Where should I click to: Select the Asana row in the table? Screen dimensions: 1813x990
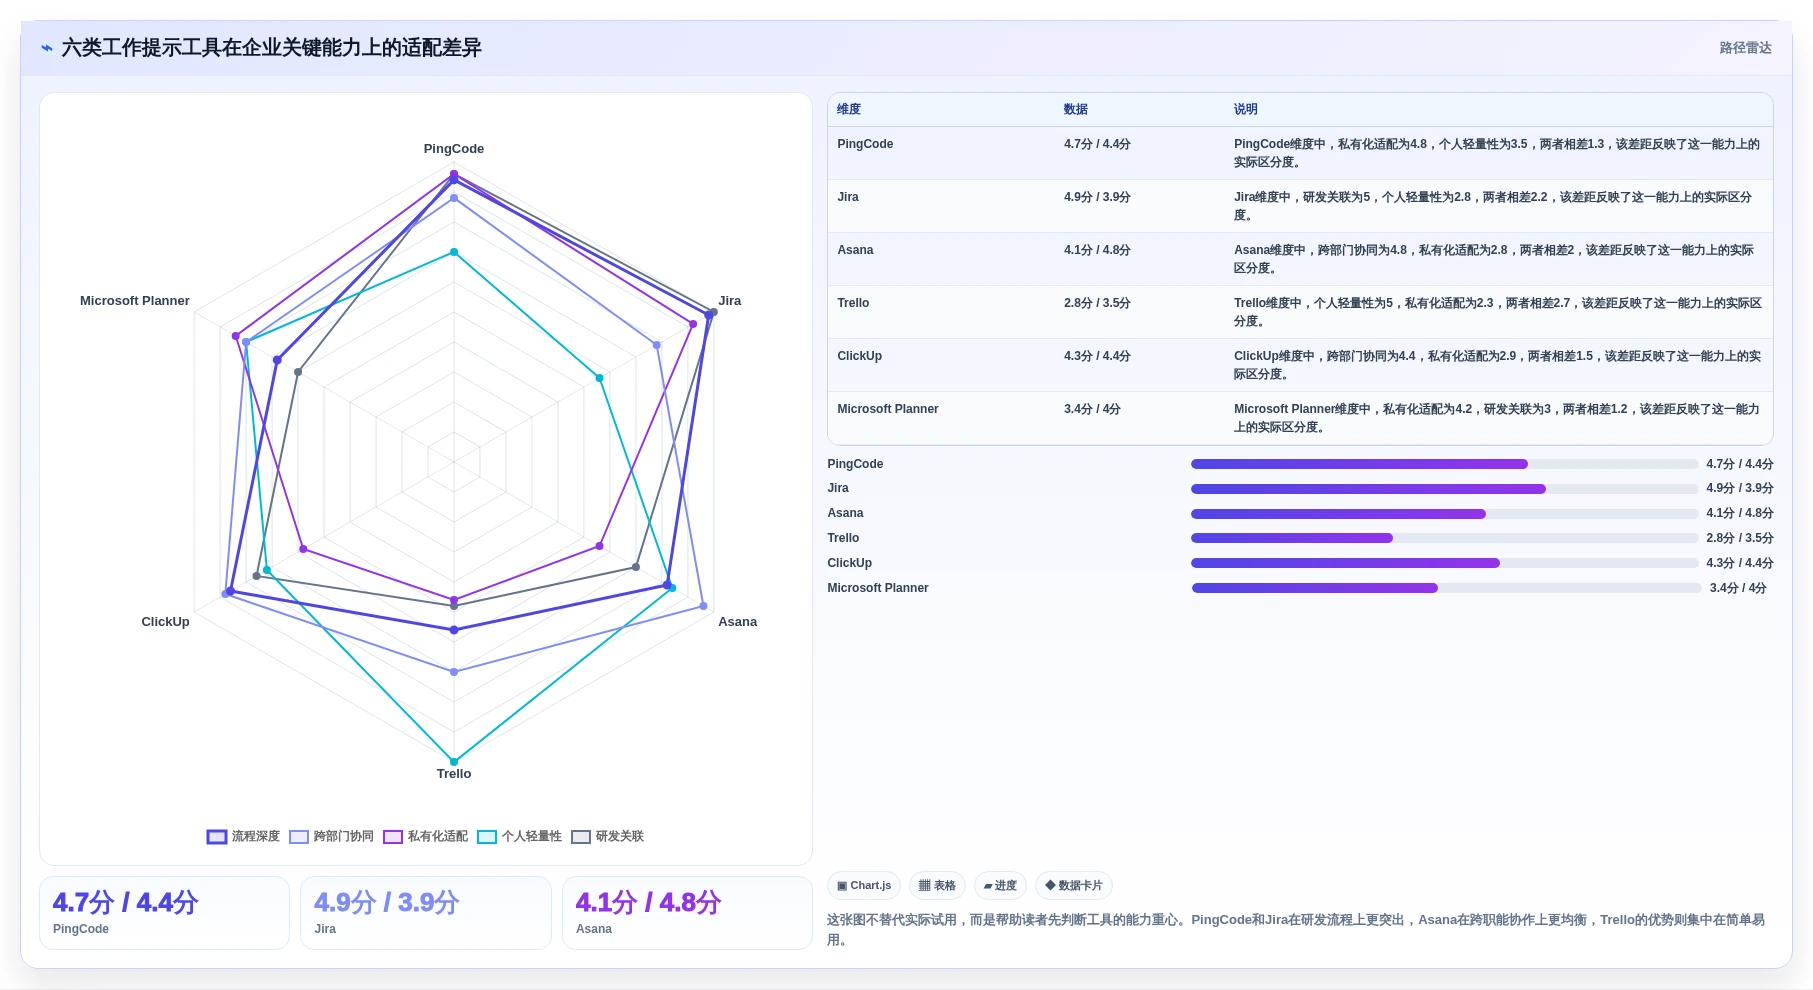pyautogui.click(x=1300, y=259)
